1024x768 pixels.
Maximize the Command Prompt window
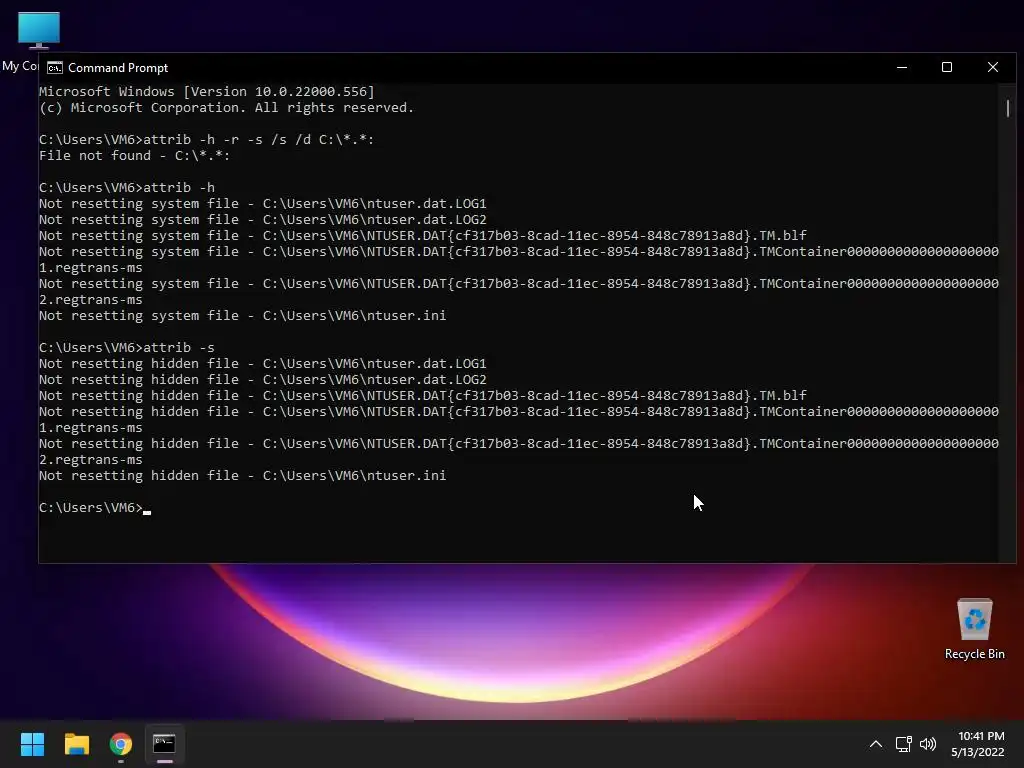tap(947, 67)
